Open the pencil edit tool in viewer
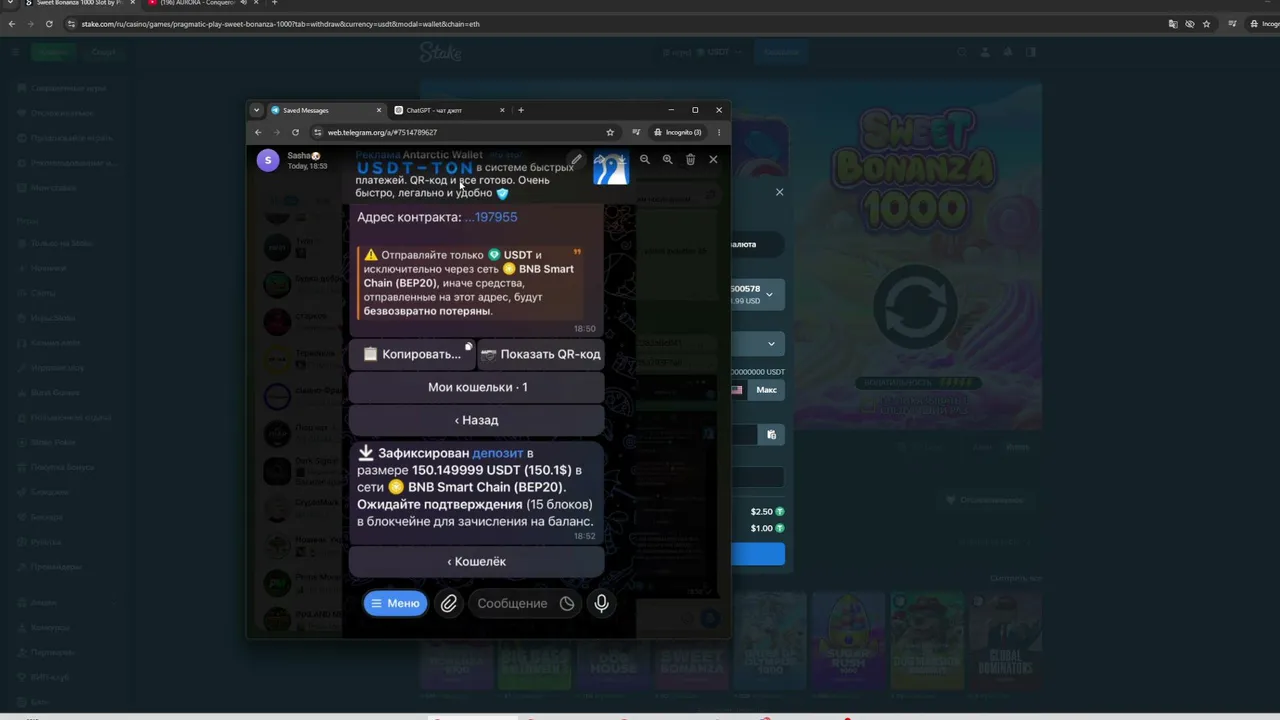This screenshot has height=720, width=1280. (x=576, y=159)
